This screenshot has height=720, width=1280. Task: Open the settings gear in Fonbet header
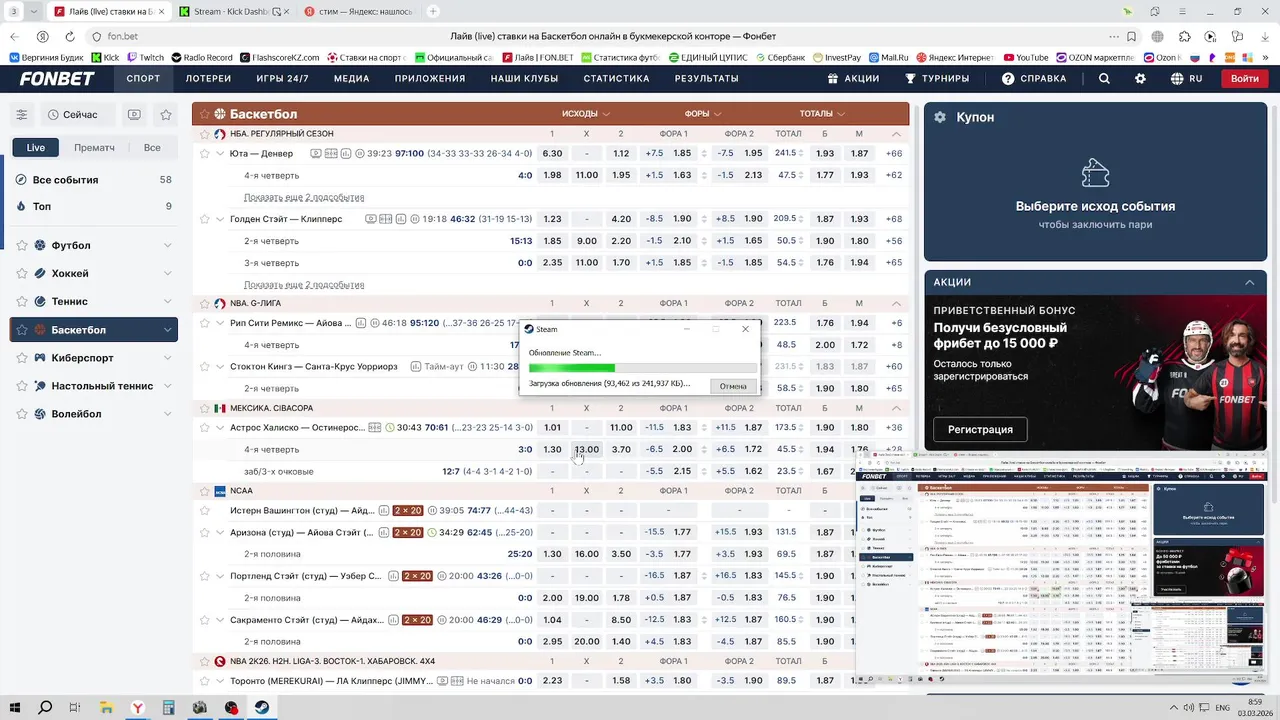(x=1141, y=79)
